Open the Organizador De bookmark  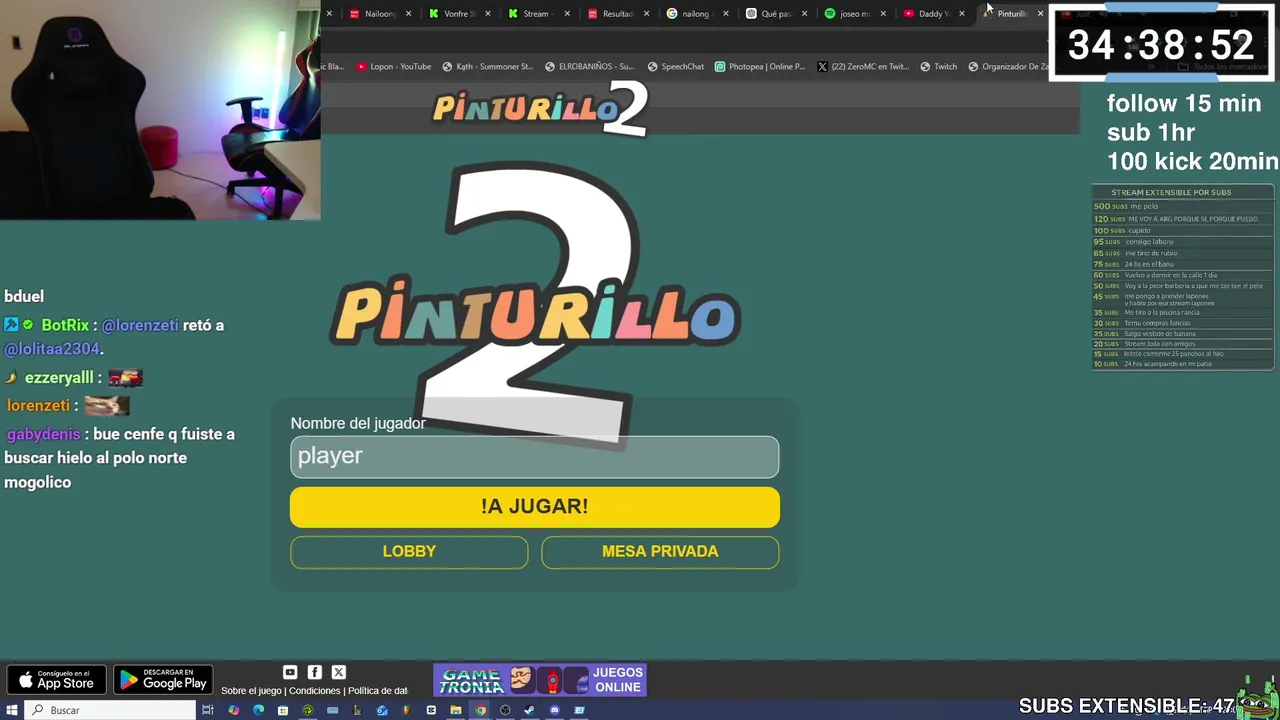[x=1009, y=67]
